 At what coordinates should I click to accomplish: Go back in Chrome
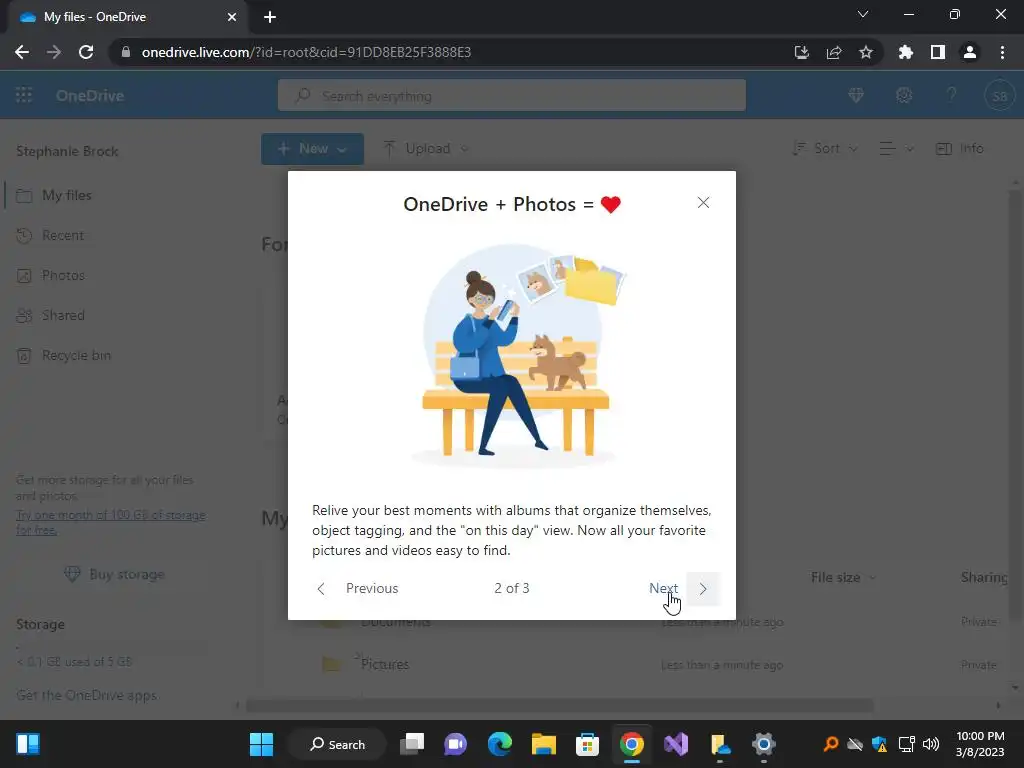point(22,52)
